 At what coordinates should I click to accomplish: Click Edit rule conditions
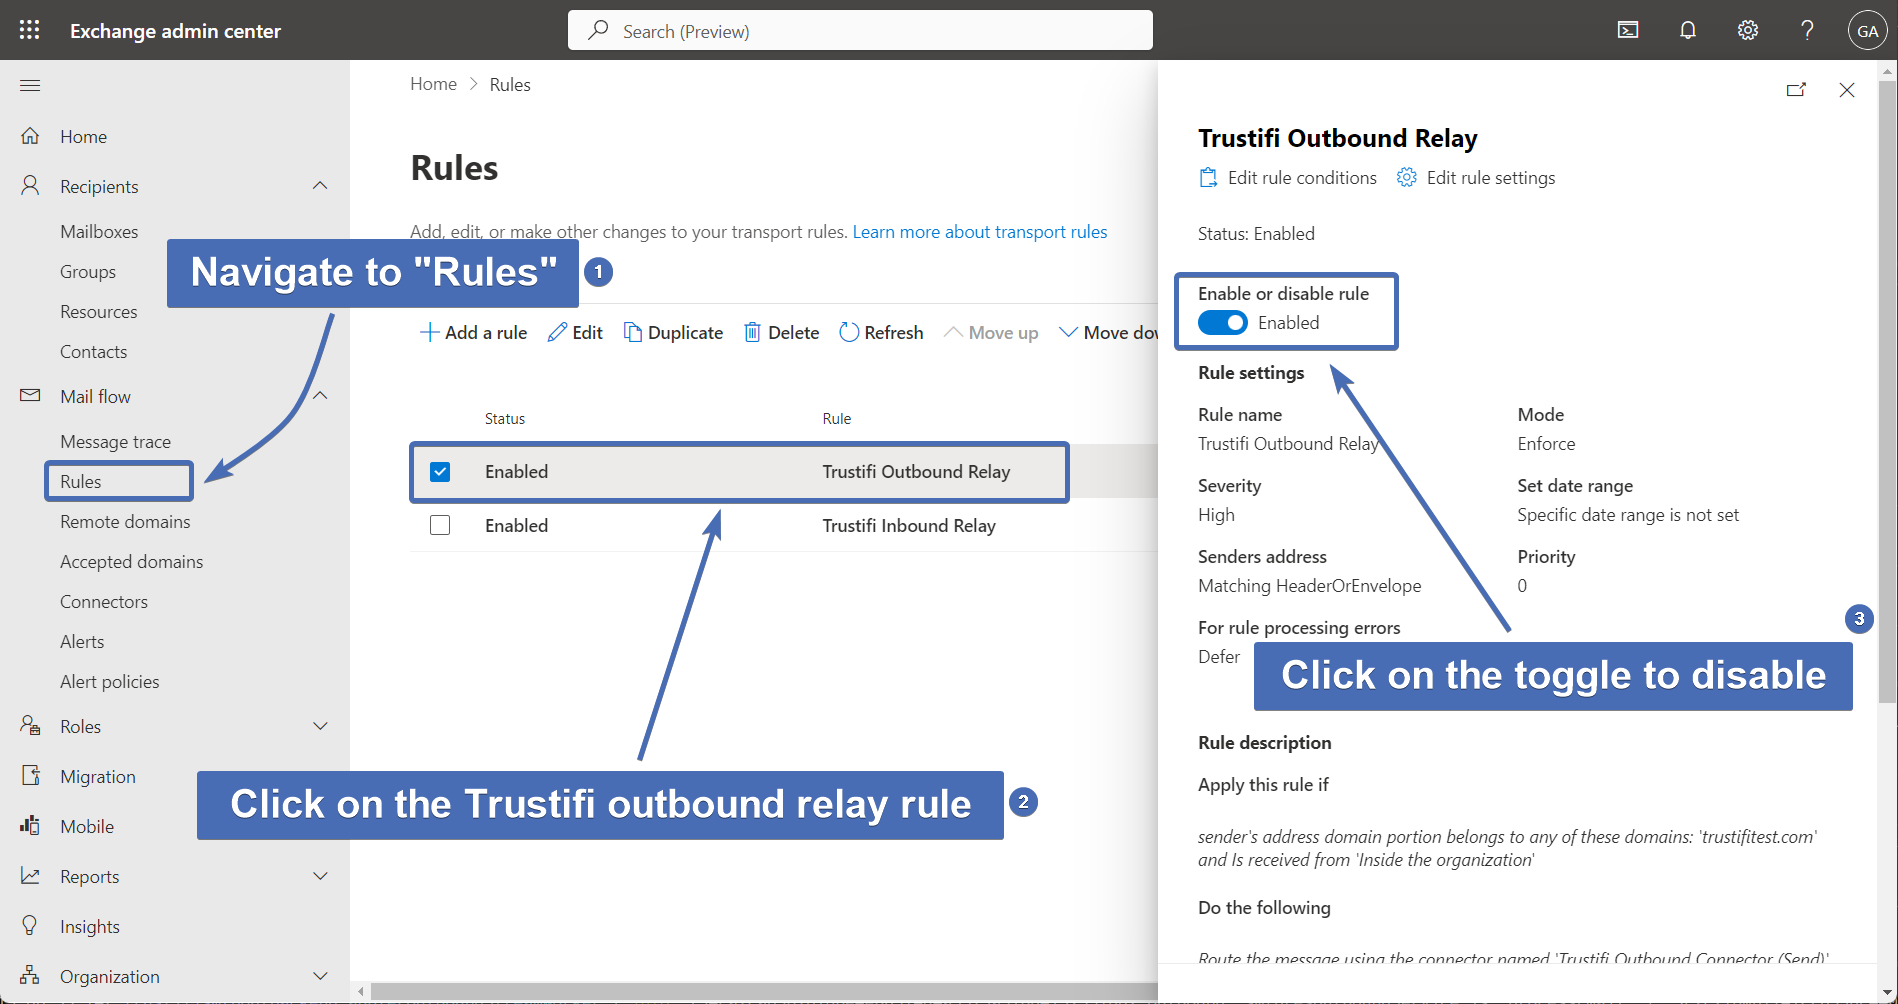coord(1288,178)
